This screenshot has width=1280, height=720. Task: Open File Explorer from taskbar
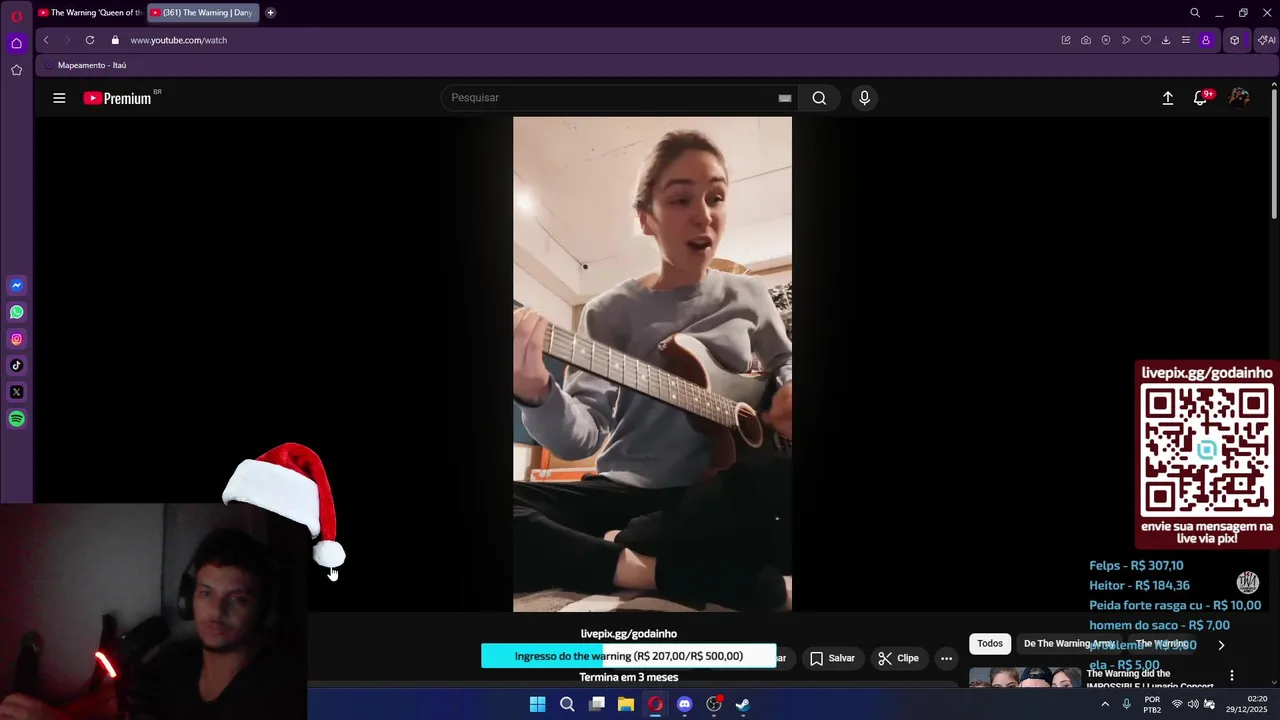(x=626, y=704)
